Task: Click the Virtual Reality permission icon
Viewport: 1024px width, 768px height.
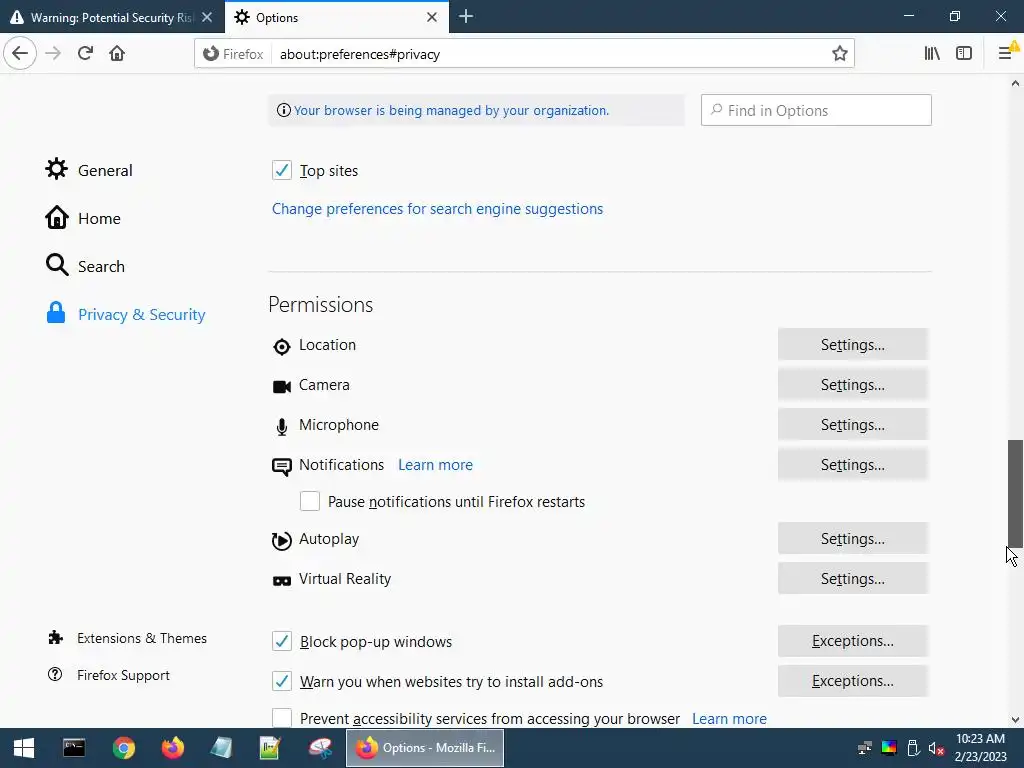Action: pos(281,581)
